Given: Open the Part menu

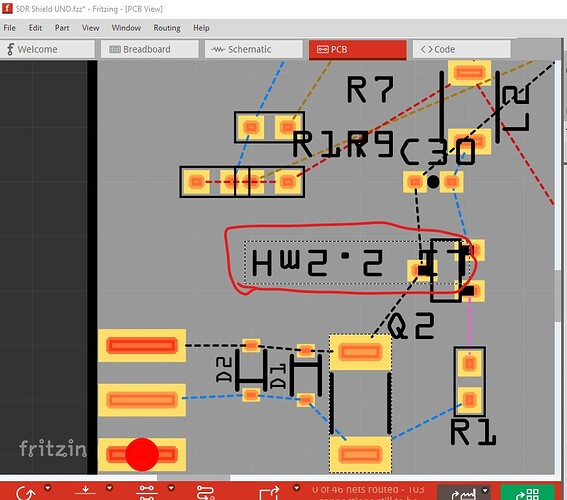Looking at the screenshot, I should (62, 28).
